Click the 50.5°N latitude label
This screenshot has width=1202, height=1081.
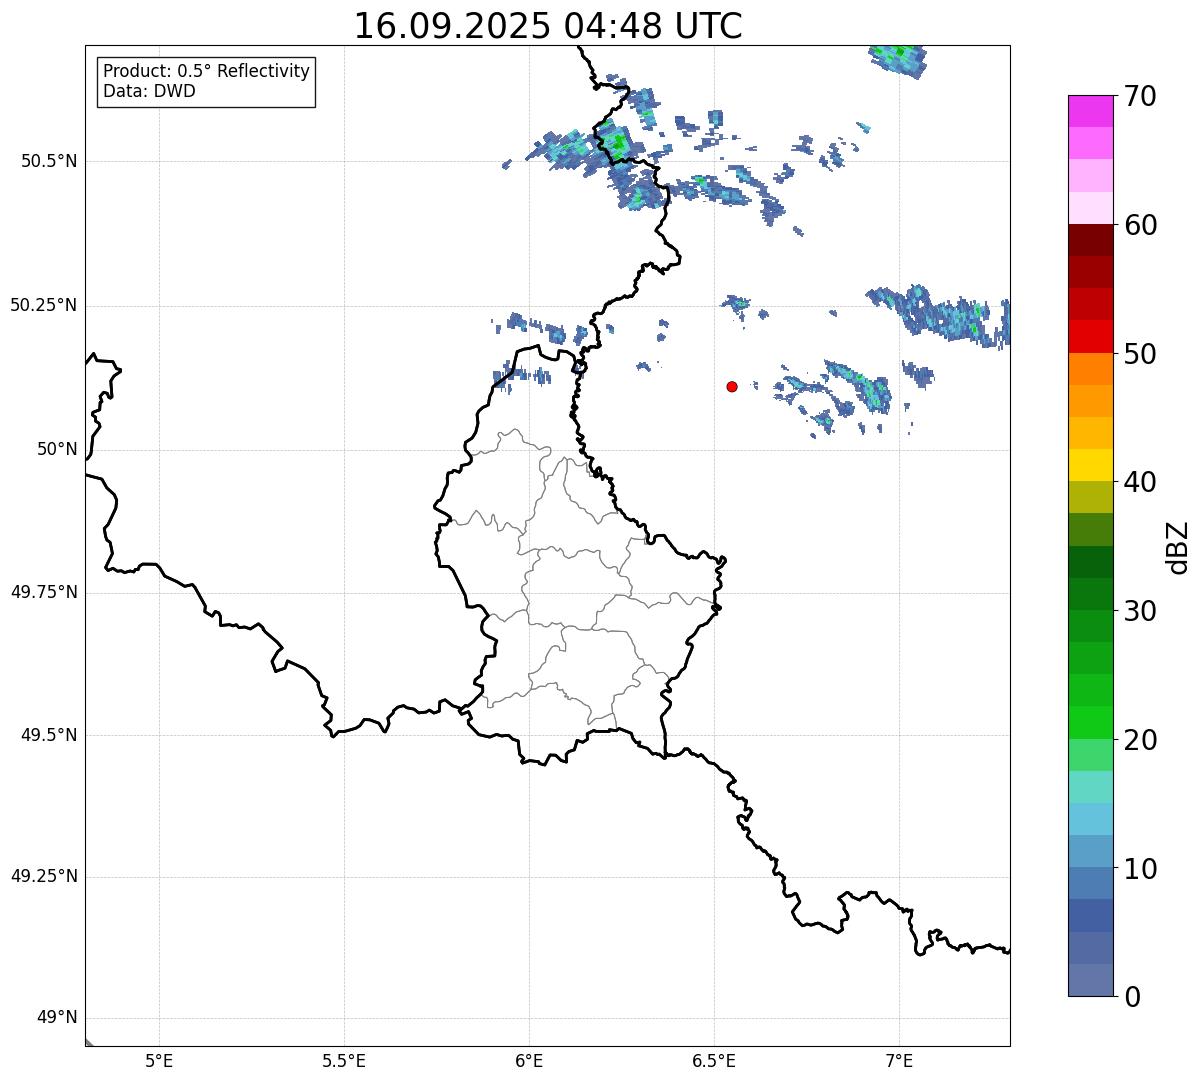click(49, 161)
